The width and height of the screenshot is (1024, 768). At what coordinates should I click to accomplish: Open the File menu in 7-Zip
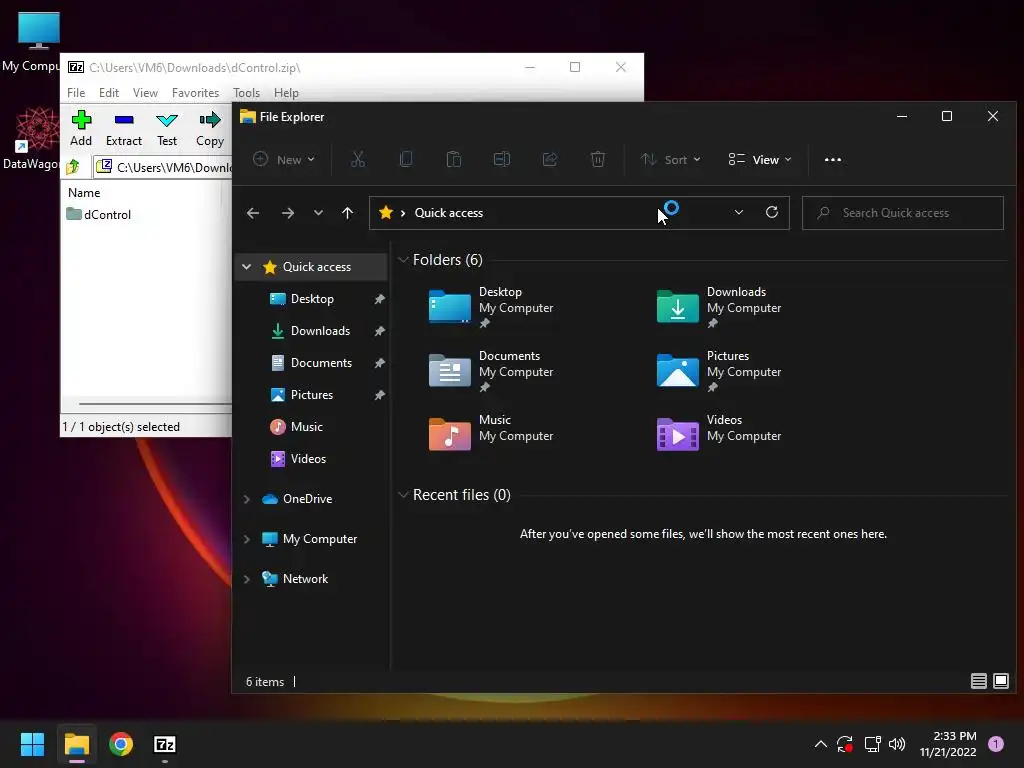(76, 93)
